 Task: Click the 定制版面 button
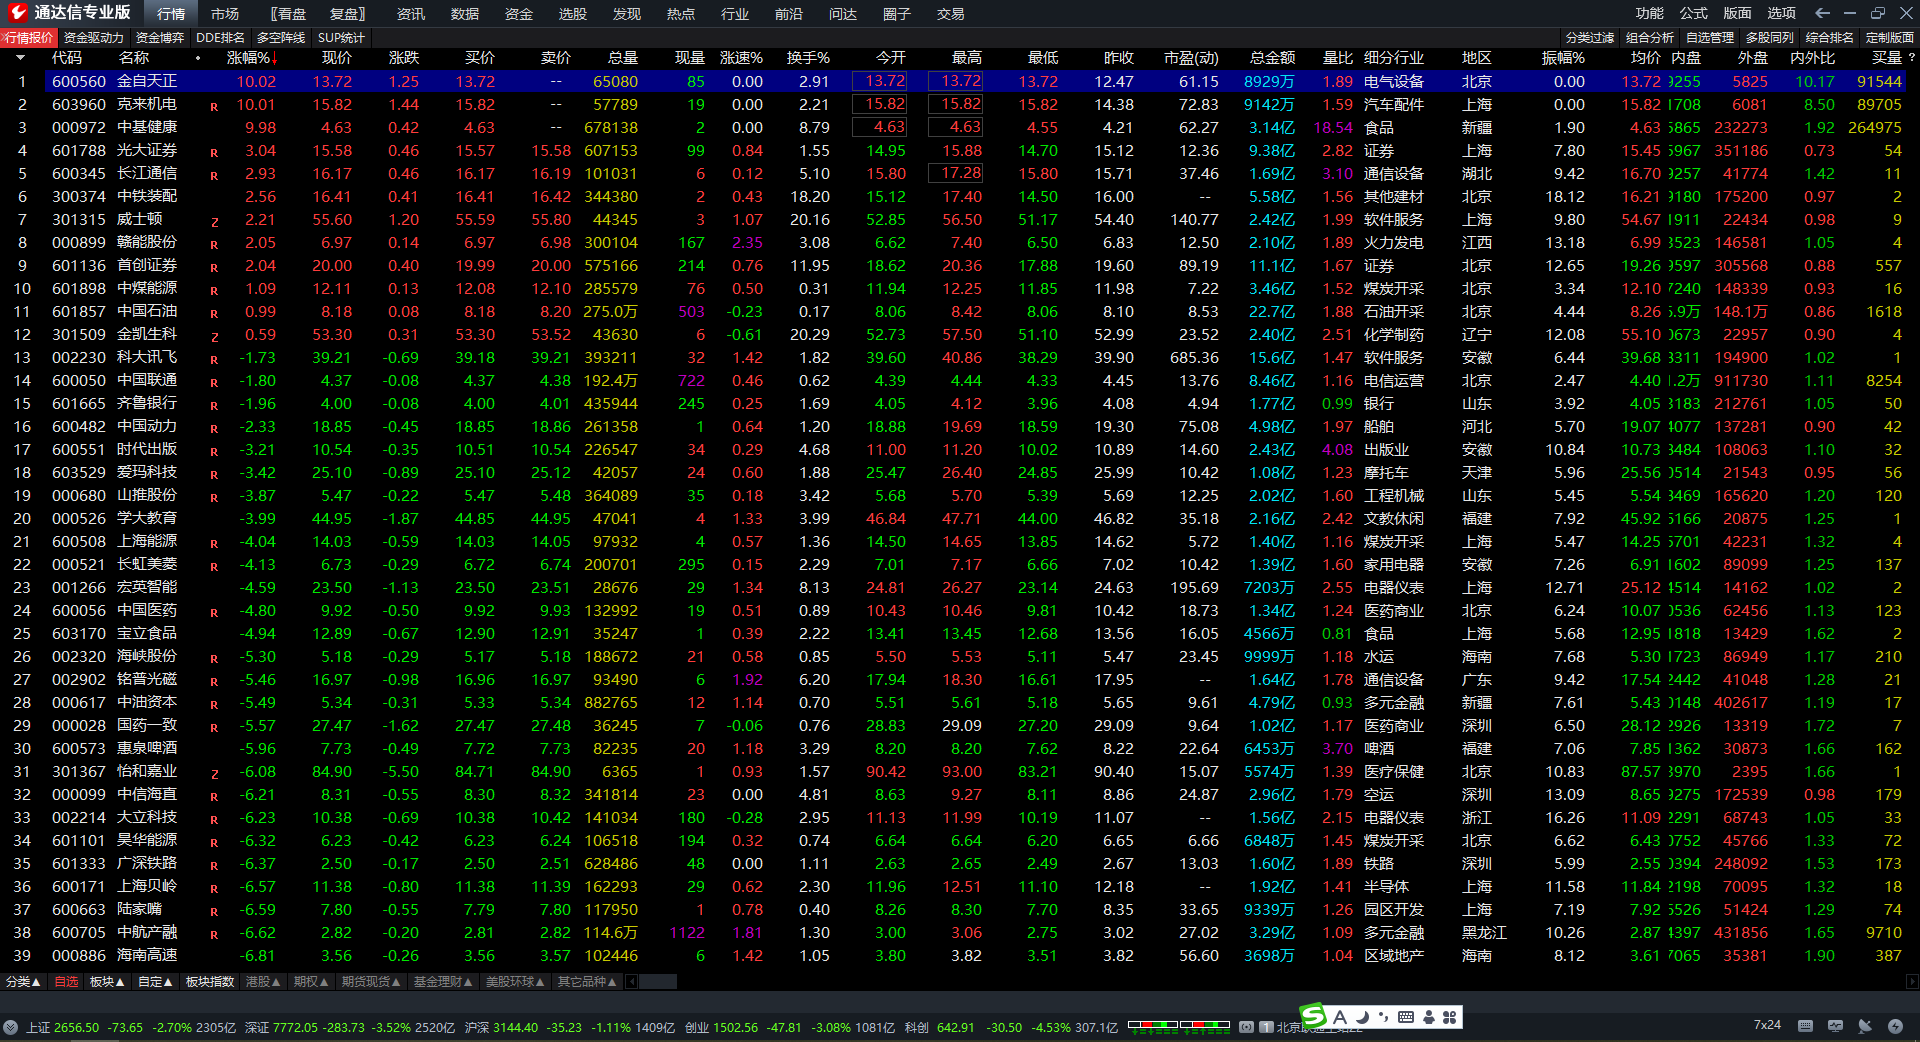(1890, 38)
